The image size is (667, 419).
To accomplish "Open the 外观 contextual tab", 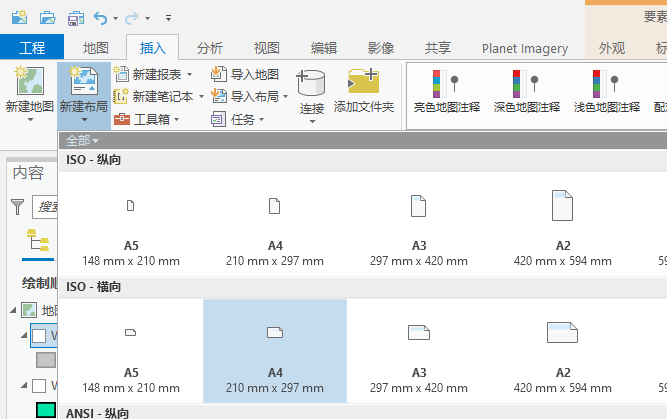I will click(x=612, y=48).
